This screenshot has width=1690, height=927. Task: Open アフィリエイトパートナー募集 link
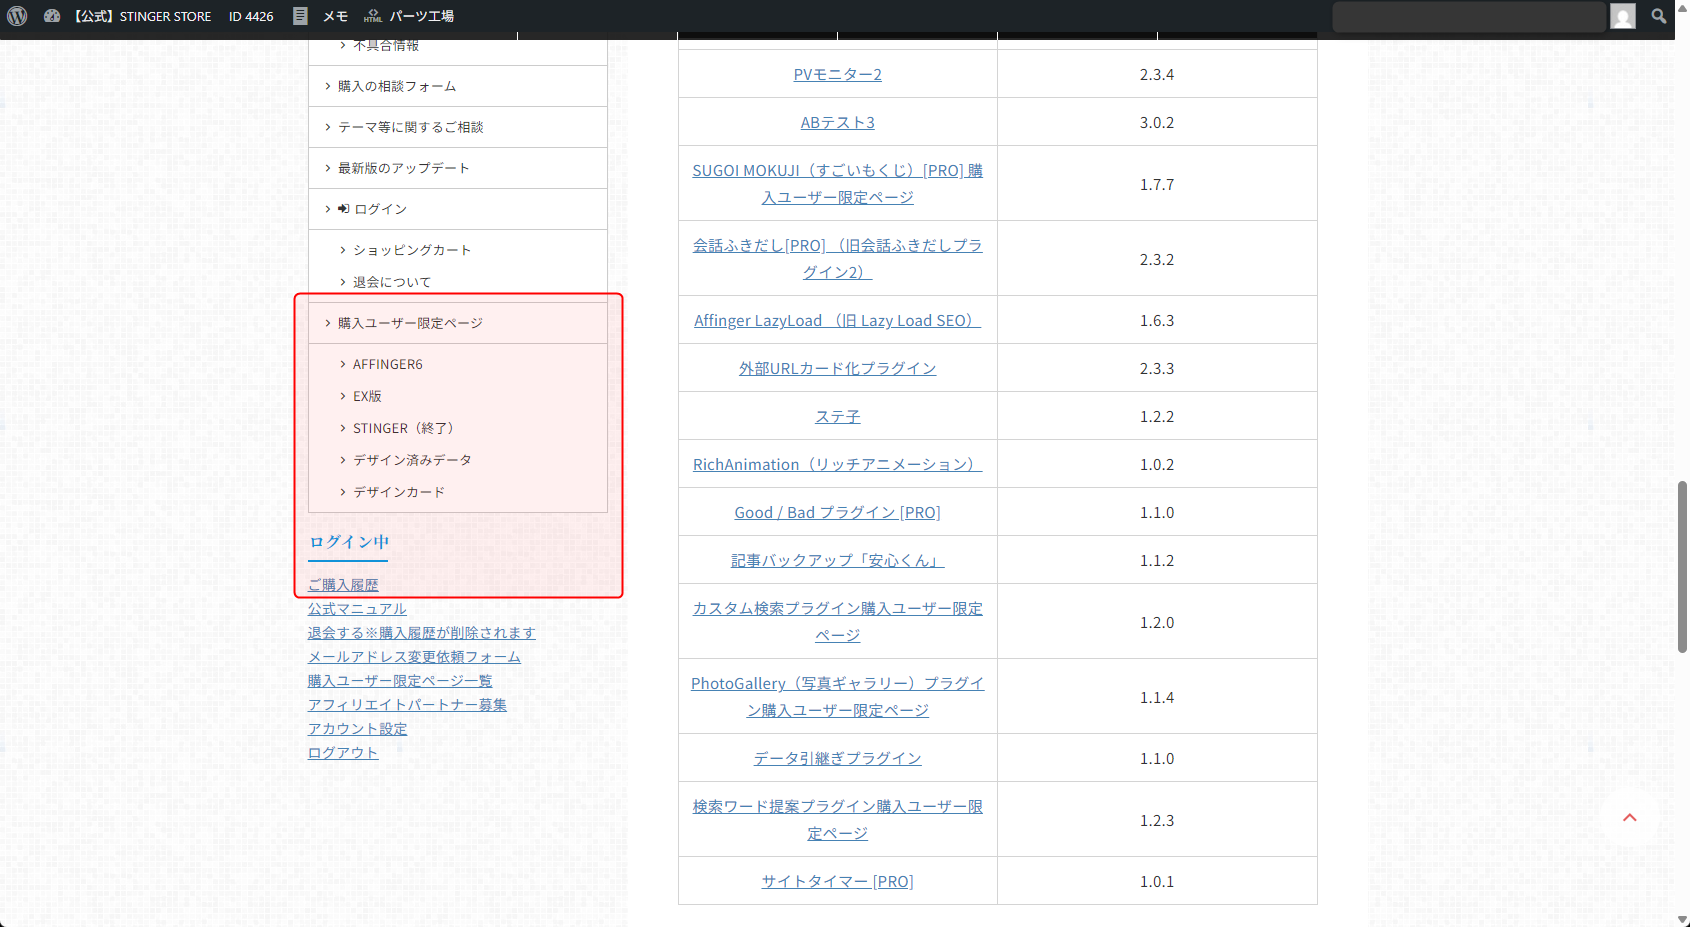[407, 705]
